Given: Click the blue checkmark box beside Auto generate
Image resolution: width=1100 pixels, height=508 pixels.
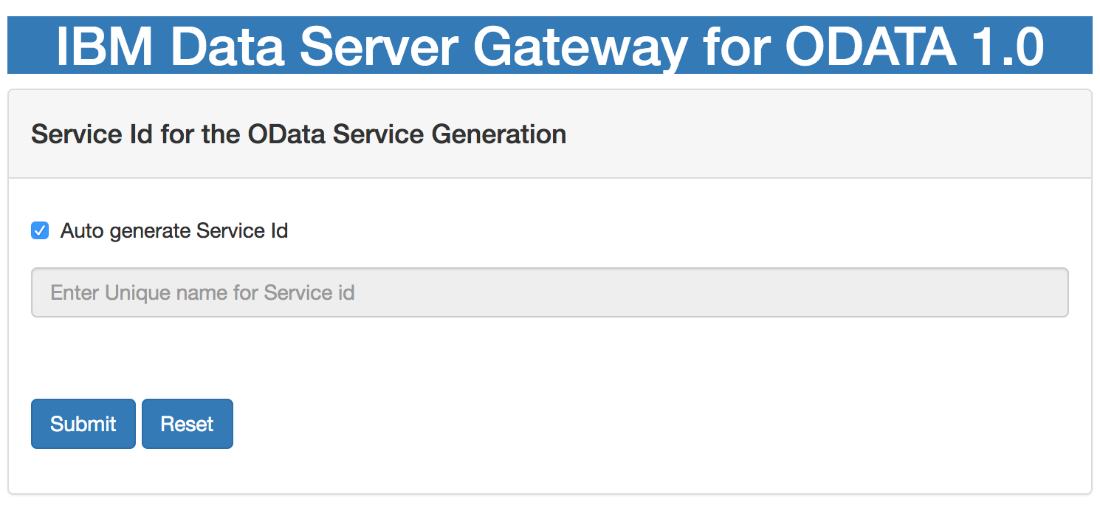Looking at the screenshot, I should coord(40,230).
